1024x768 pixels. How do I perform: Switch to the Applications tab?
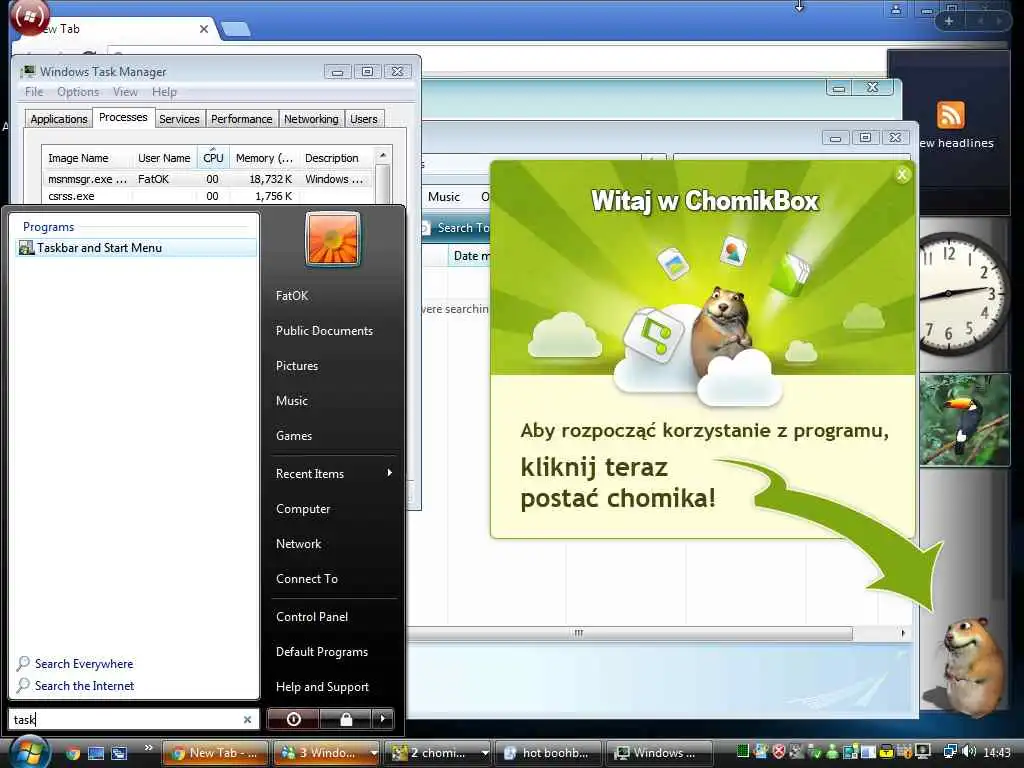[59, 119]
